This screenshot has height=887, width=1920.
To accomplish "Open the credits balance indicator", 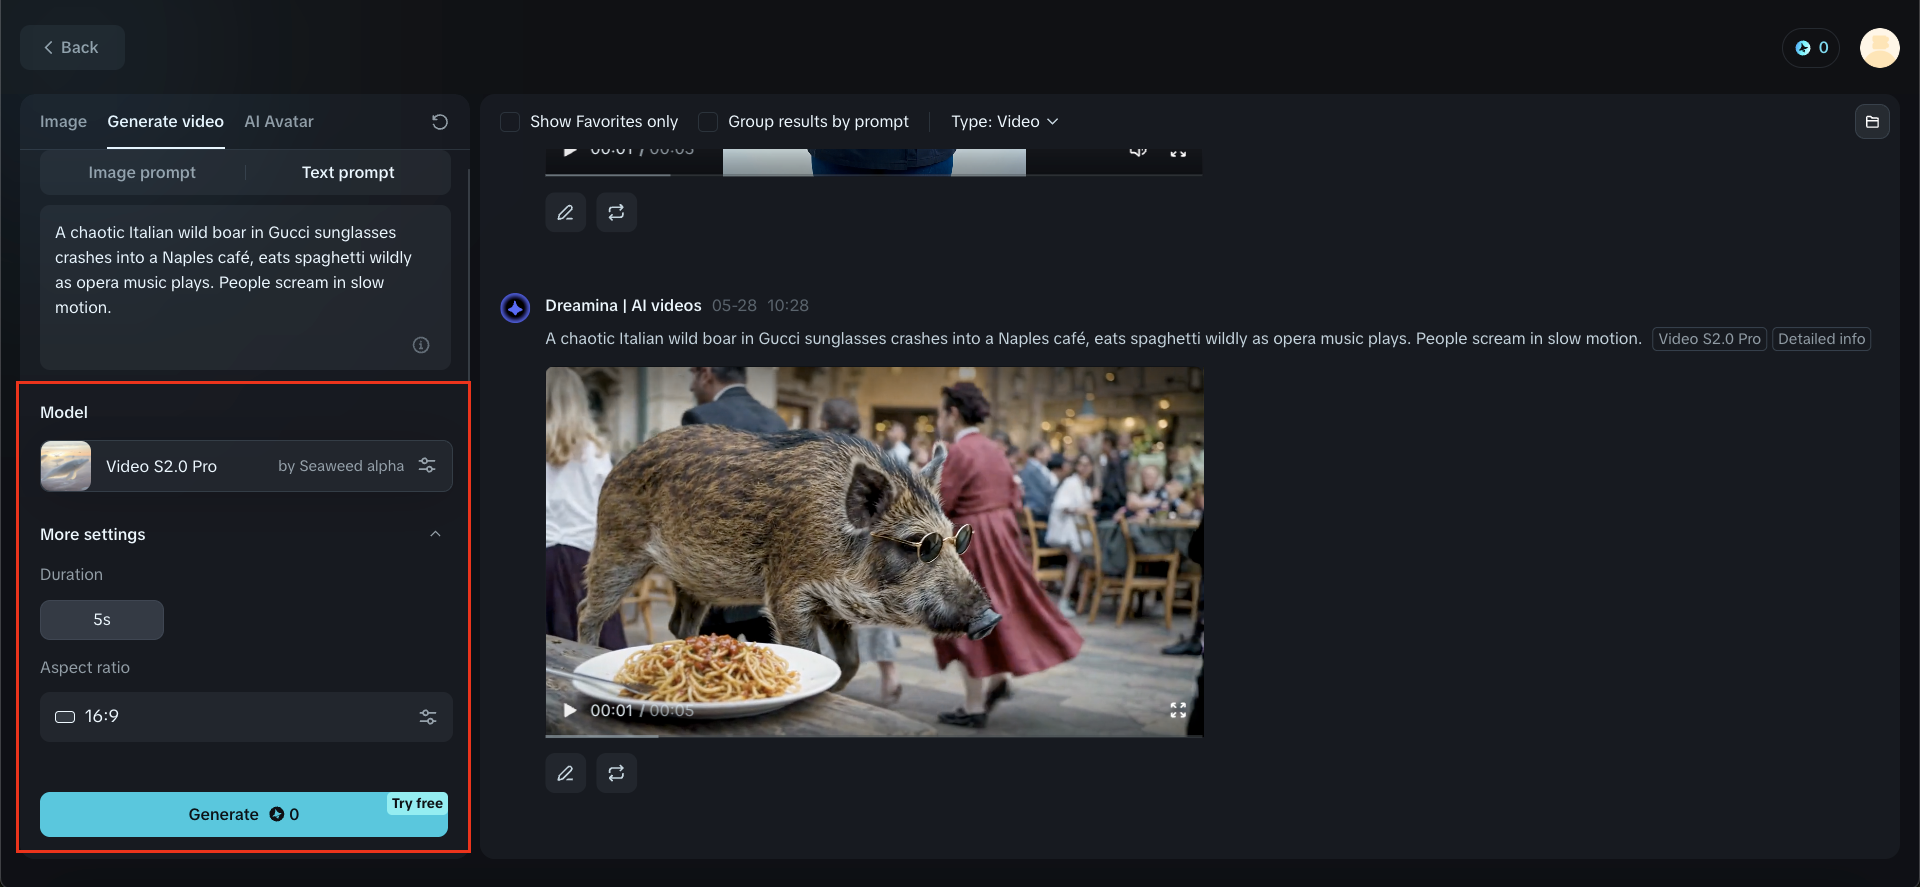I will click(1811, 47).
